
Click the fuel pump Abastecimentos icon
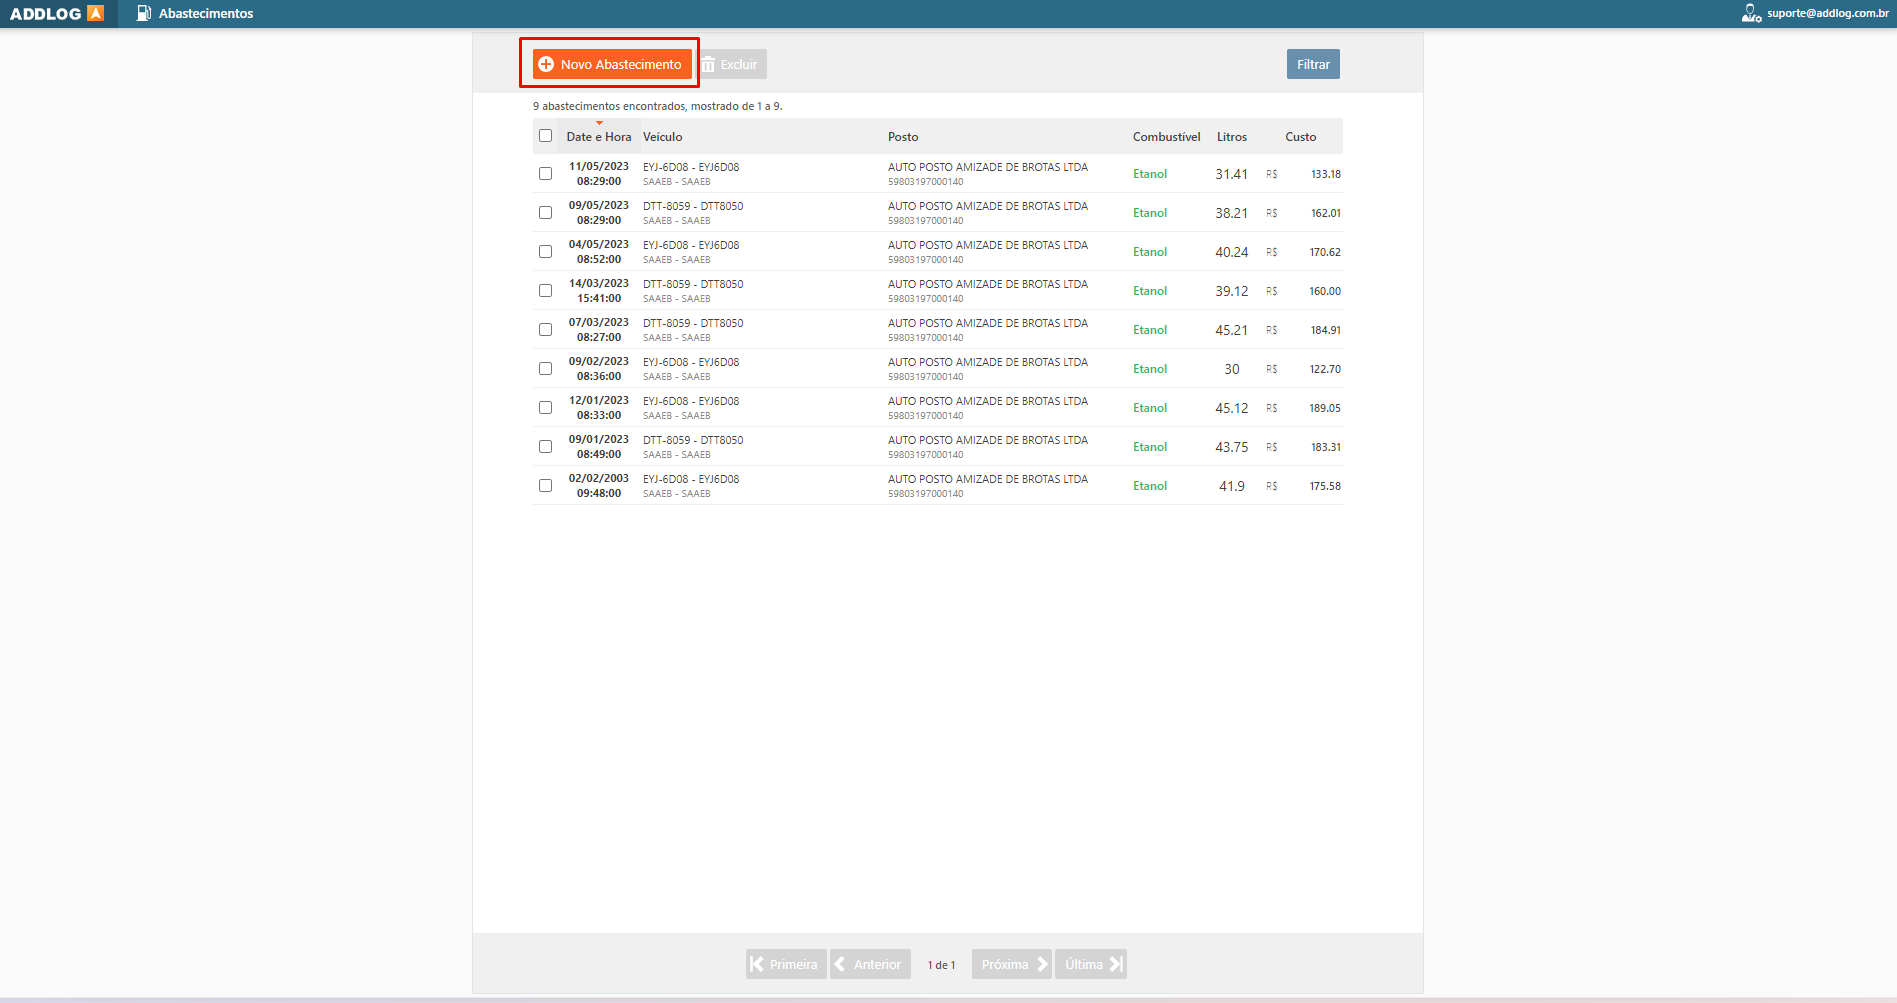tap(144, 13)
